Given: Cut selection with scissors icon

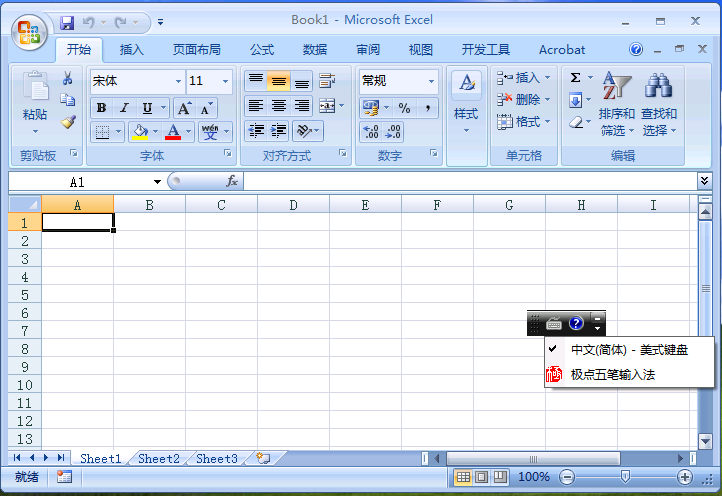Looking at the screenshot, I should (x=68, y=78).
